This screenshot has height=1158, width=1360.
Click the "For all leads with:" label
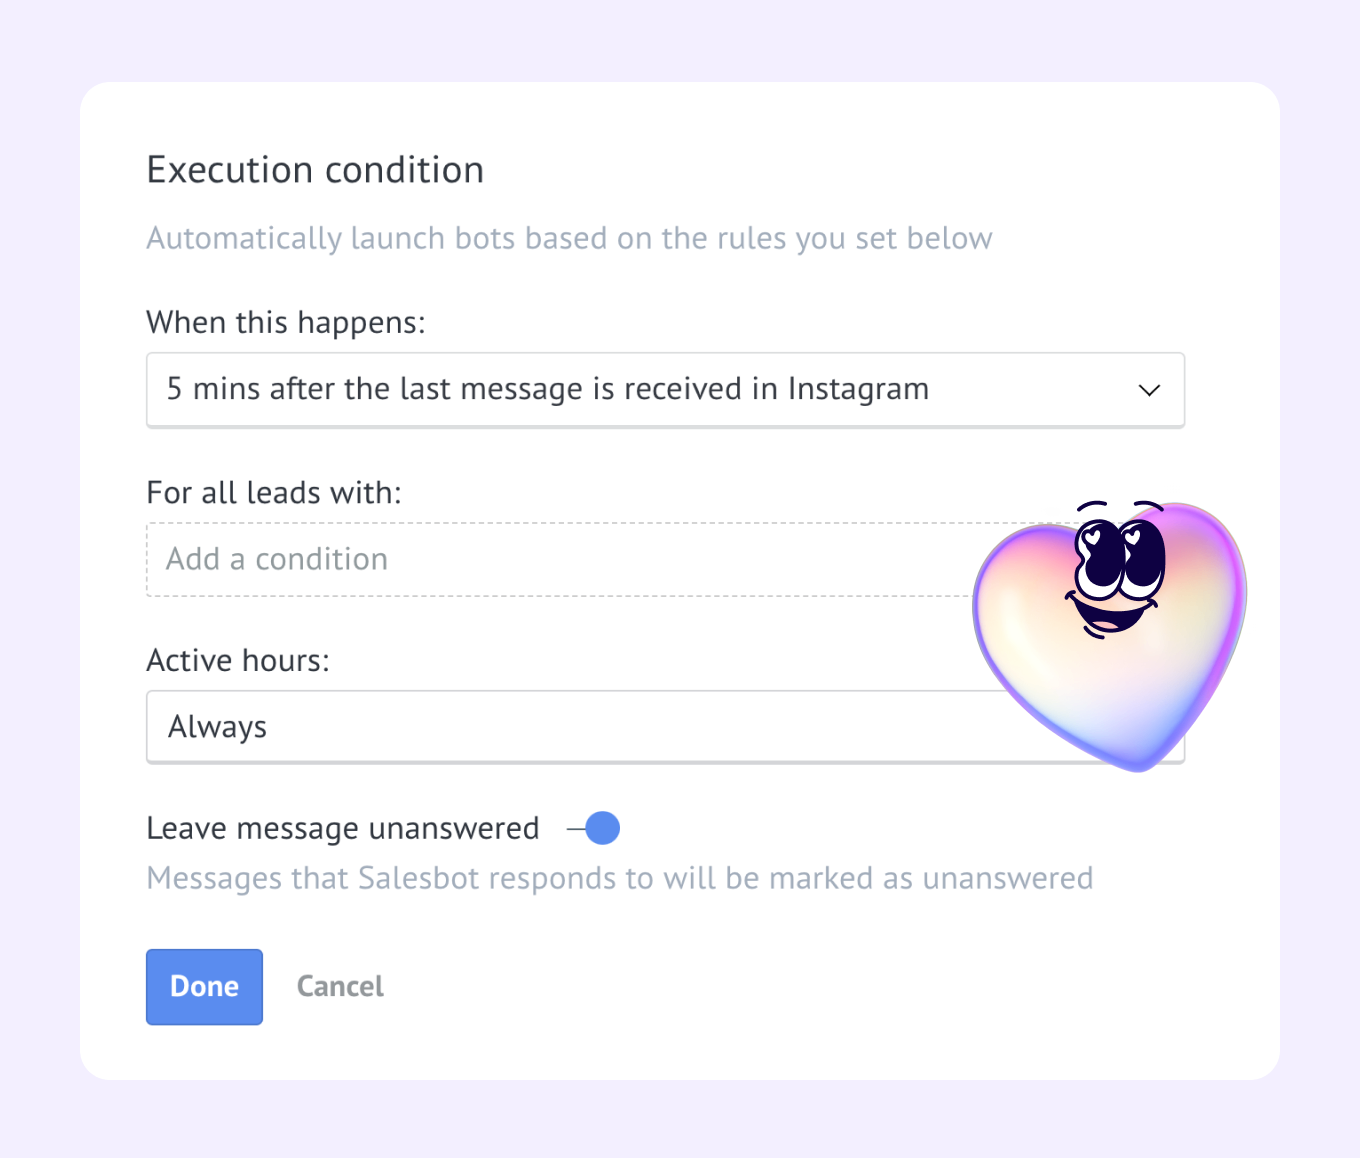tap(274, 493)
